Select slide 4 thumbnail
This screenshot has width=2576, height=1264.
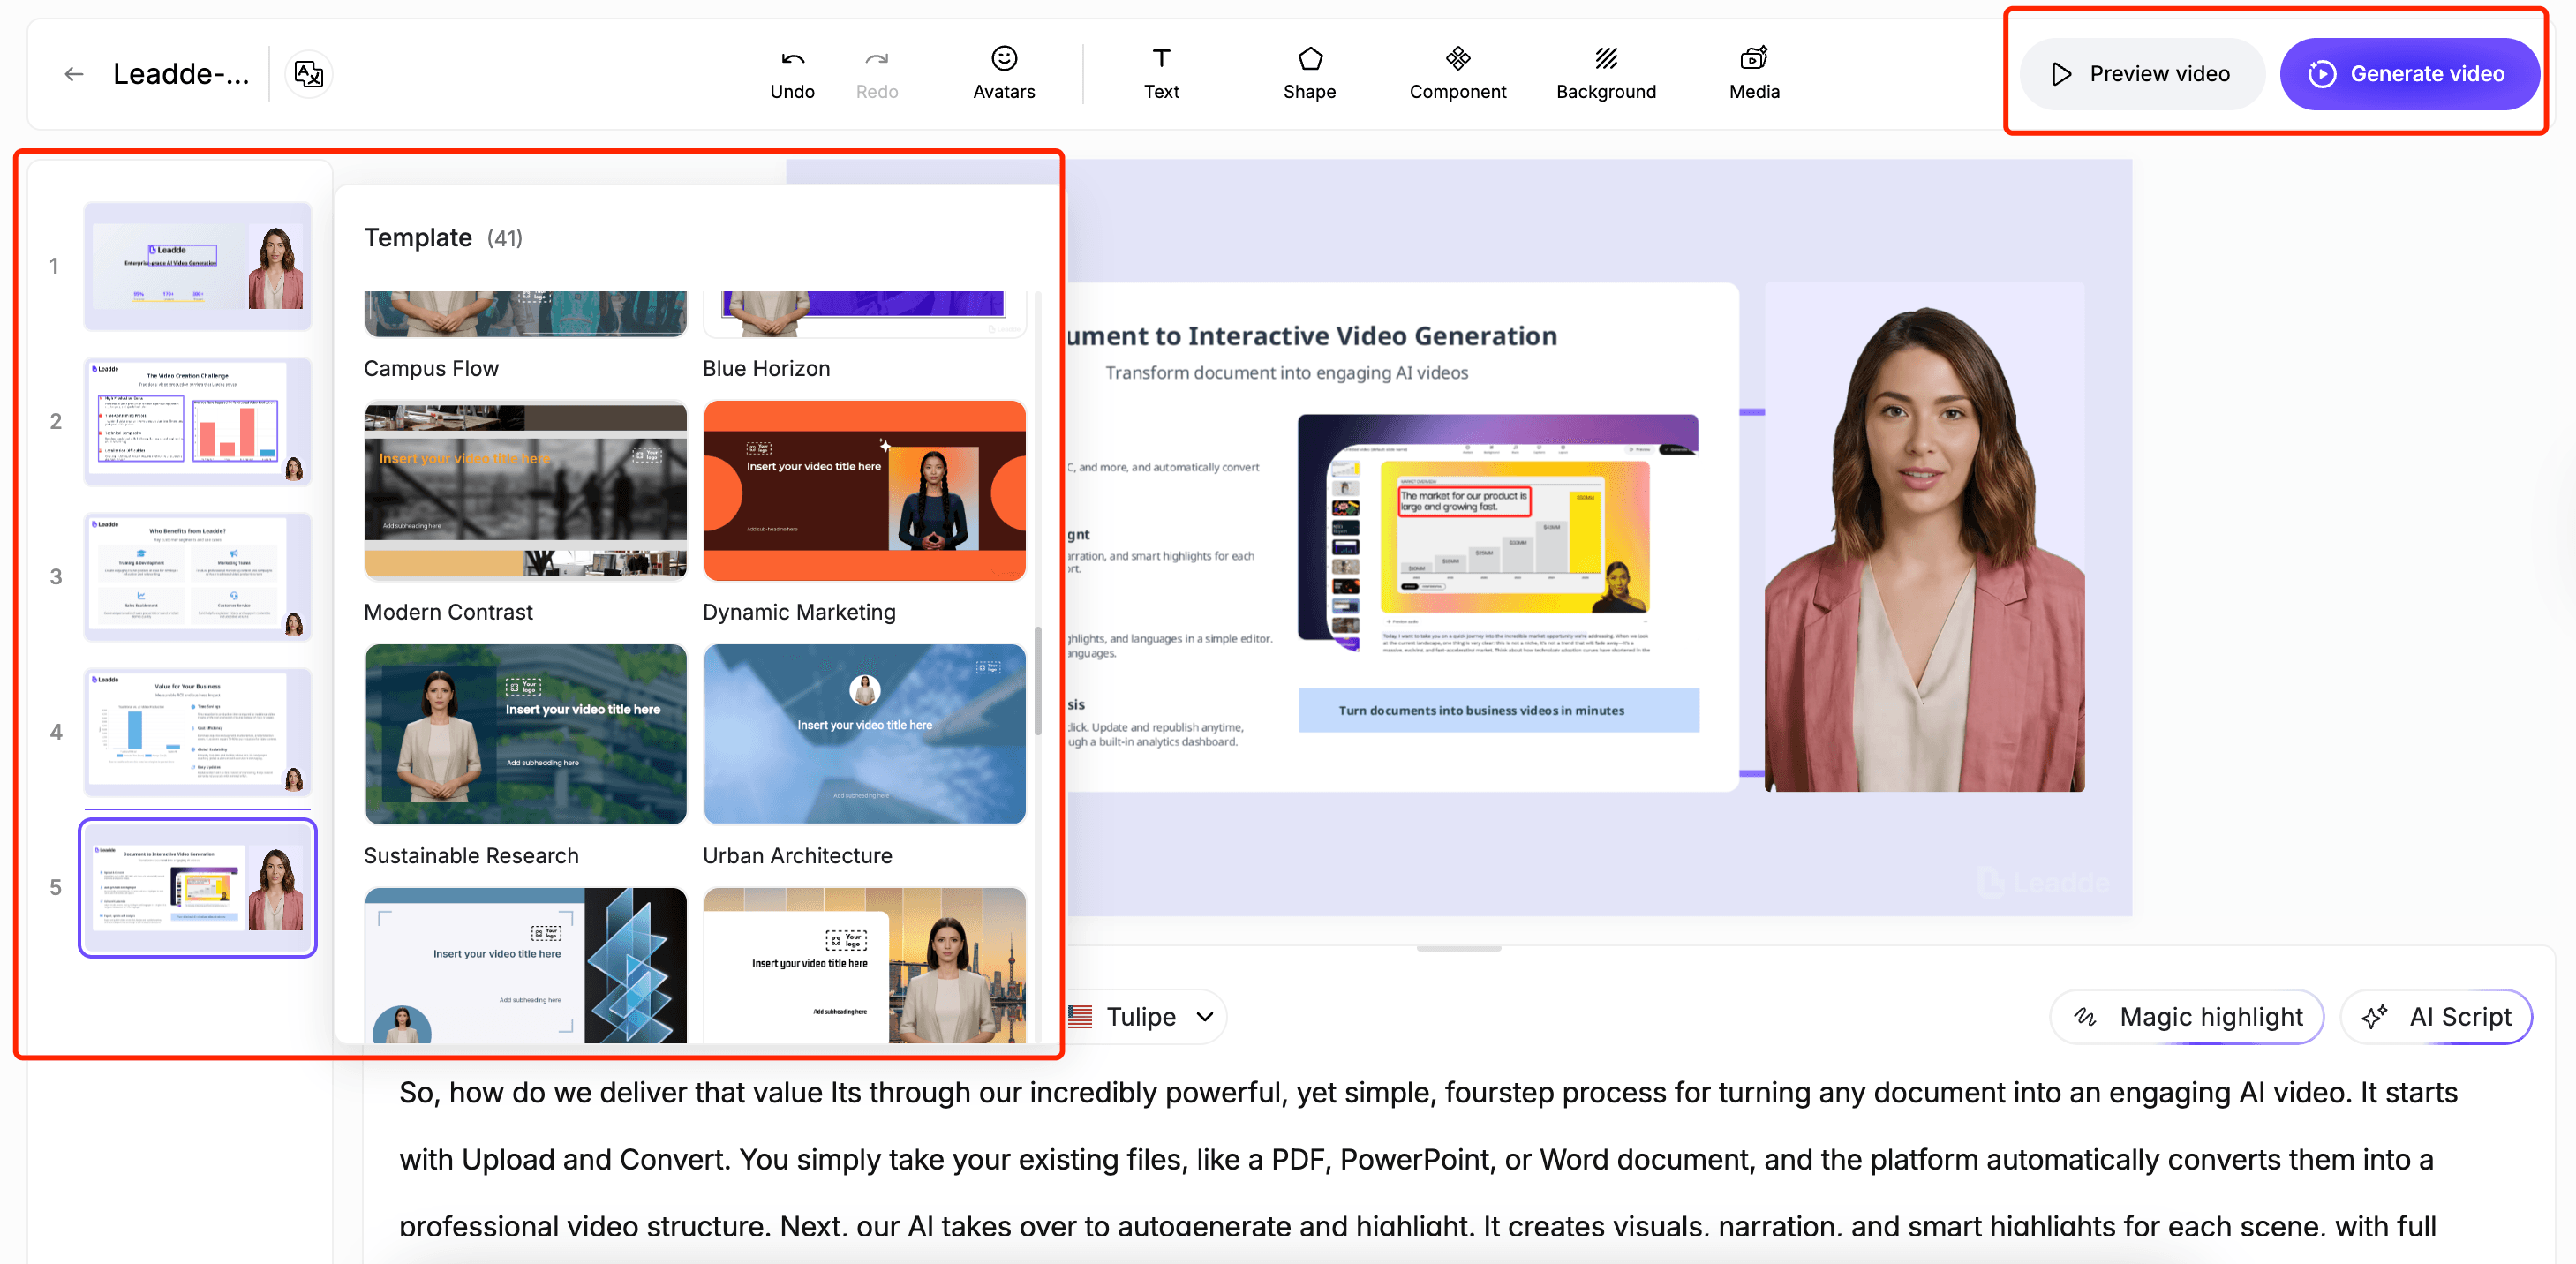tap(197, 732)
